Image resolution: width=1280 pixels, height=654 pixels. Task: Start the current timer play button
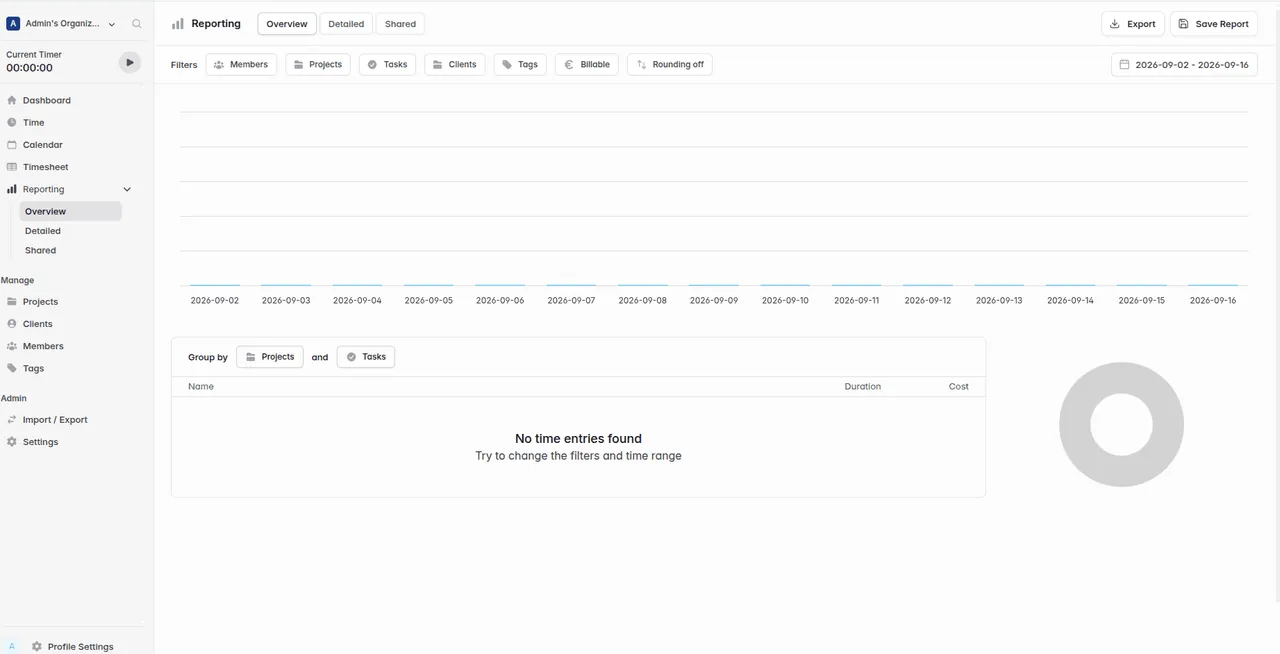pos(129,62)
